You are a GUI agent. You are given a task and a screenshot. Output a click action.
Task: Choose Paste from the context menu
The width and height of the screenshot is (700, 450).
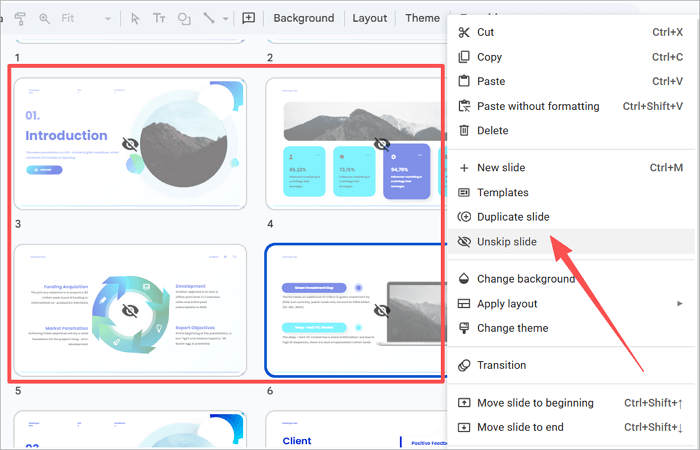point(571,81)
